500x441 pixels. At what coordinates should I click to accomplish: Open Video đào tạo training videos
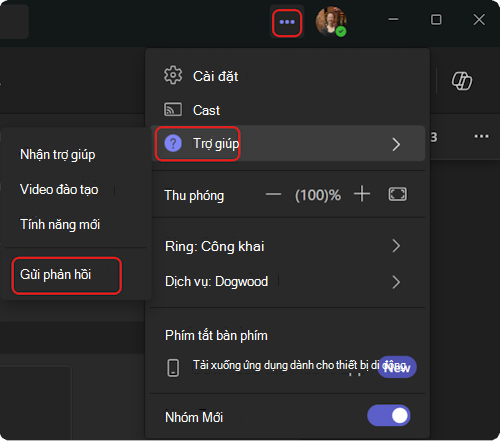pos(59,190)
